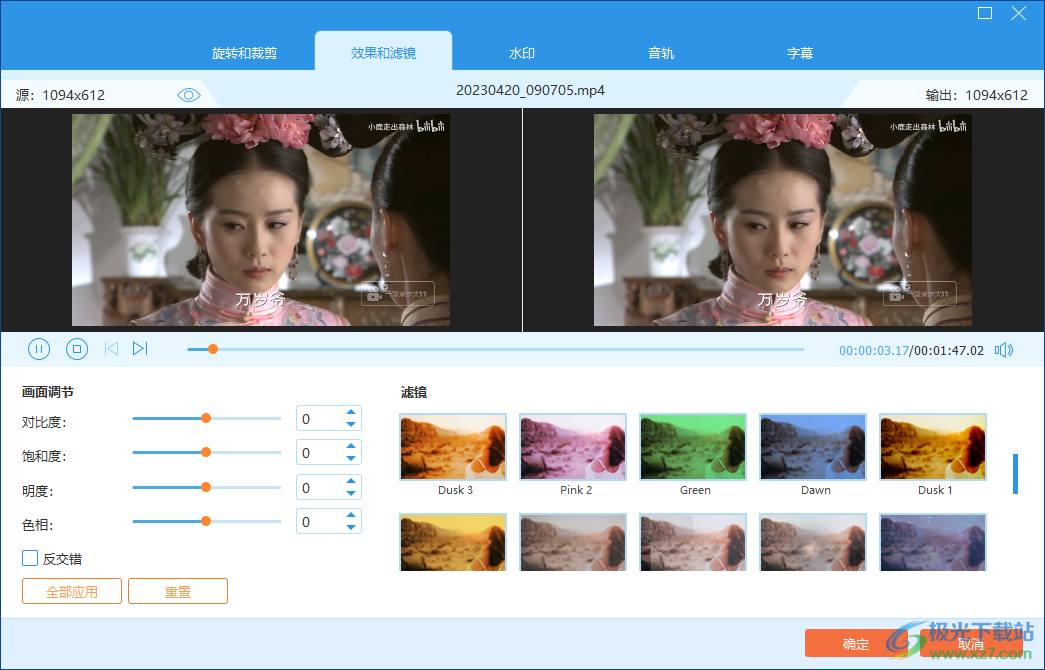Image resolution: width=1045 pixels, height=670 pixels.
Task: Decrease 对比度 value with down arrow
Action: click(x=351, y=424)
